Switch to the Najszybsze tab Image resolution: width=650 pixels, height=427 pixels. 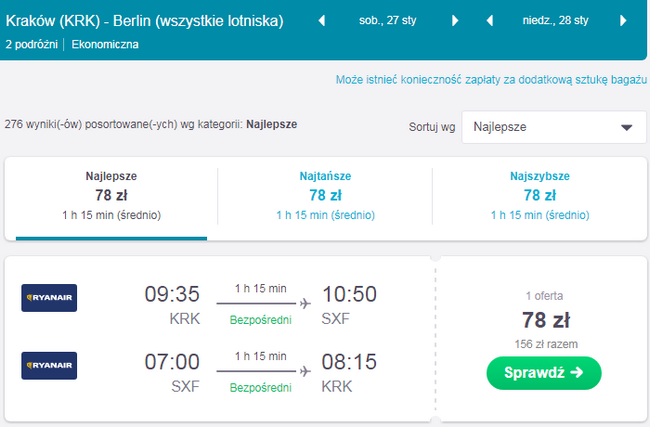[x=540, y=196]
